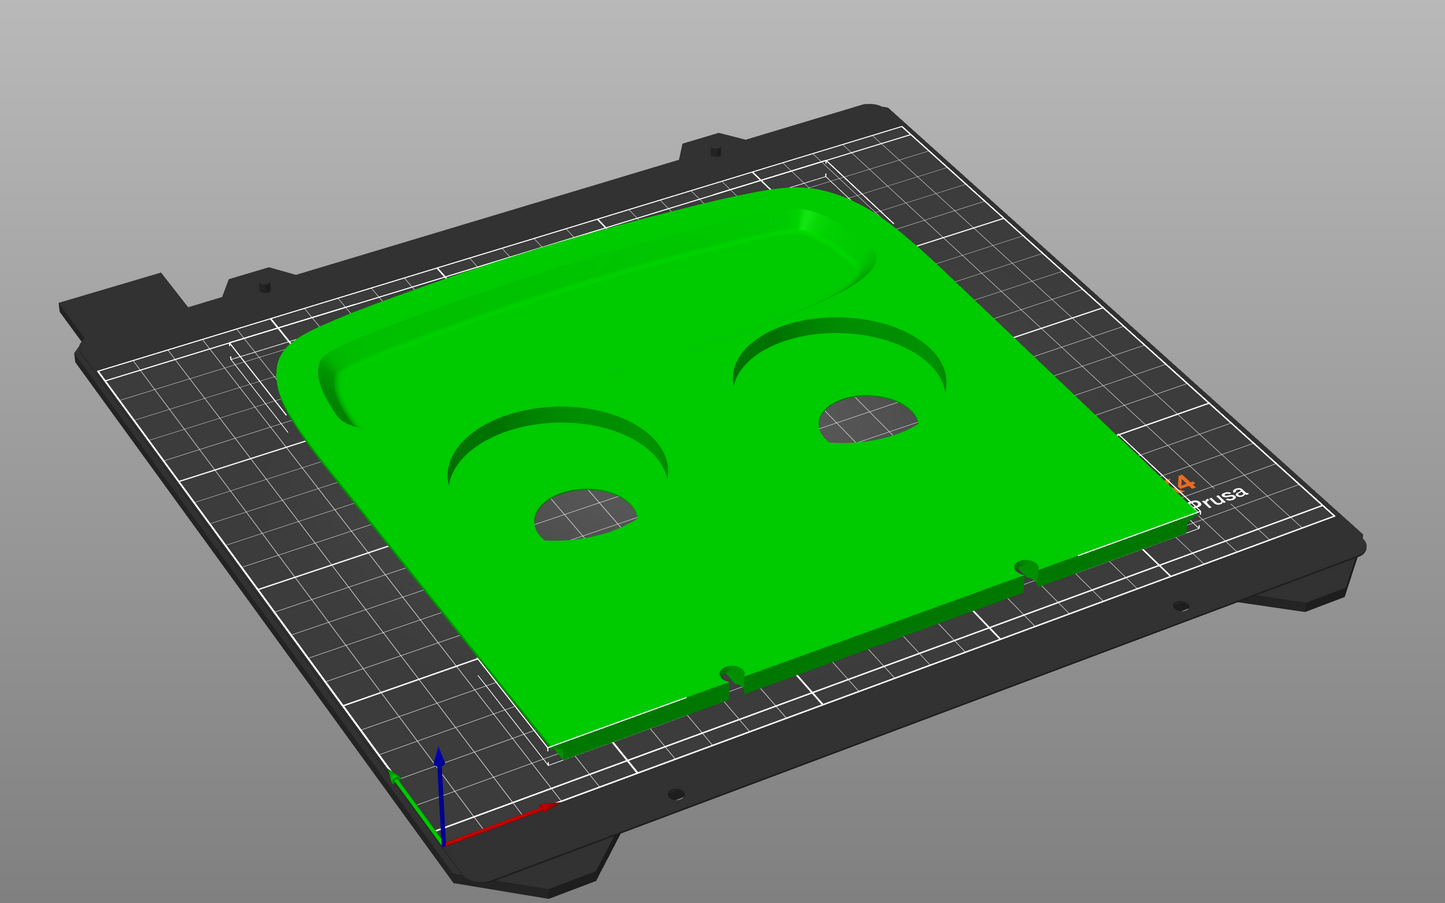Click the screw hole on bed right edge
This screenshot has height=903, width=1445.
(1180, 605)
